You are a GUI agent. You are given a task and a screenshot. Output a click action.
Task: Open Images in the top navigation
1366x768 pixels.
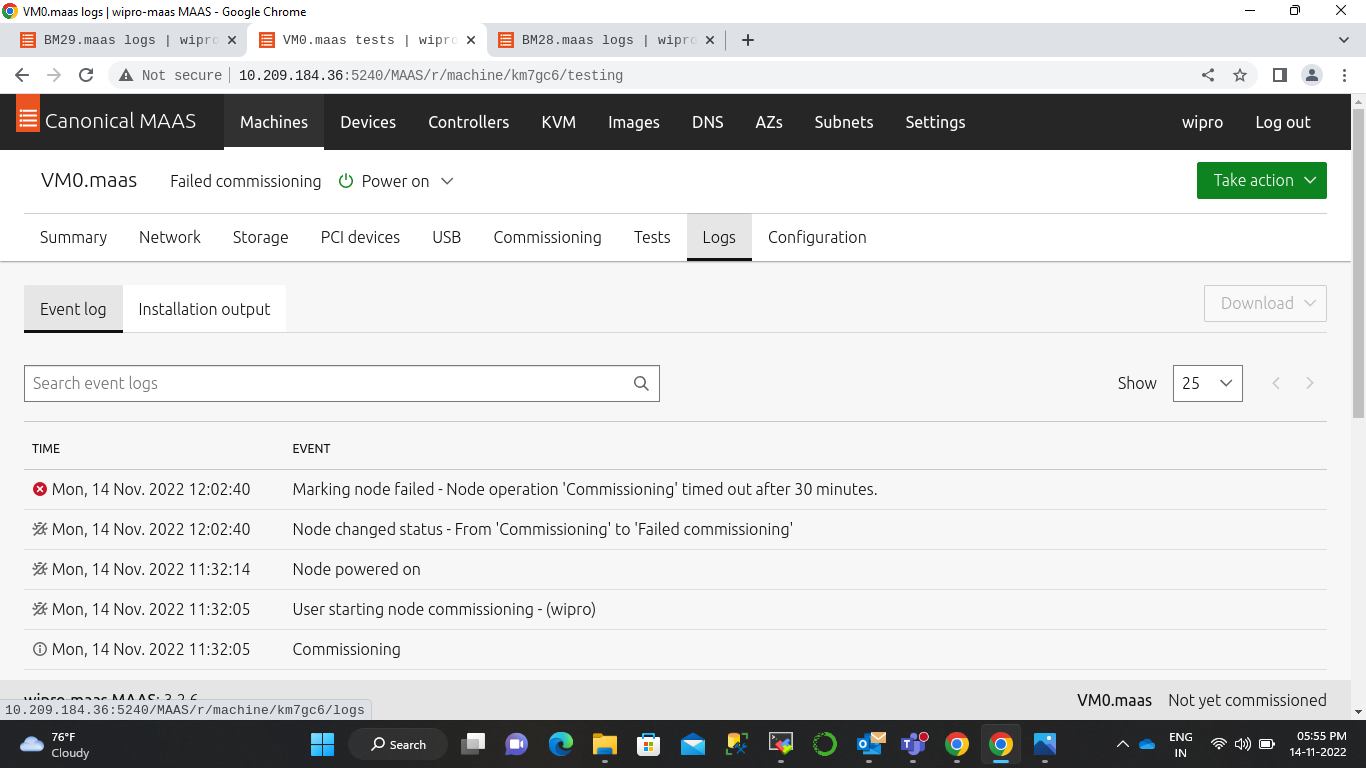pos(634,122)
